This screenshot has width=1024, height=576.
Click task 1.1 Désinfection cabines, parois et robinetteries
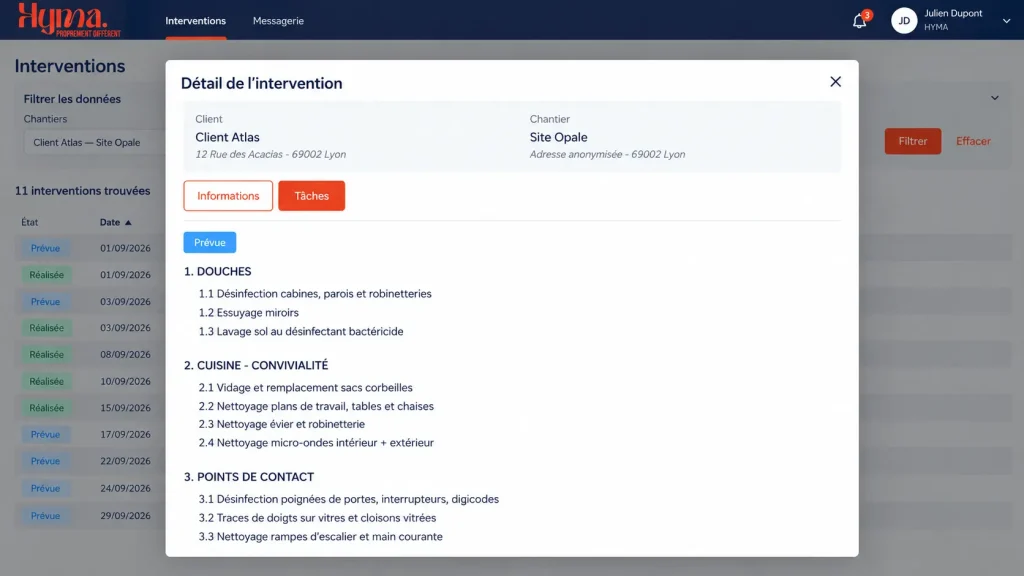tap(315, 294)
